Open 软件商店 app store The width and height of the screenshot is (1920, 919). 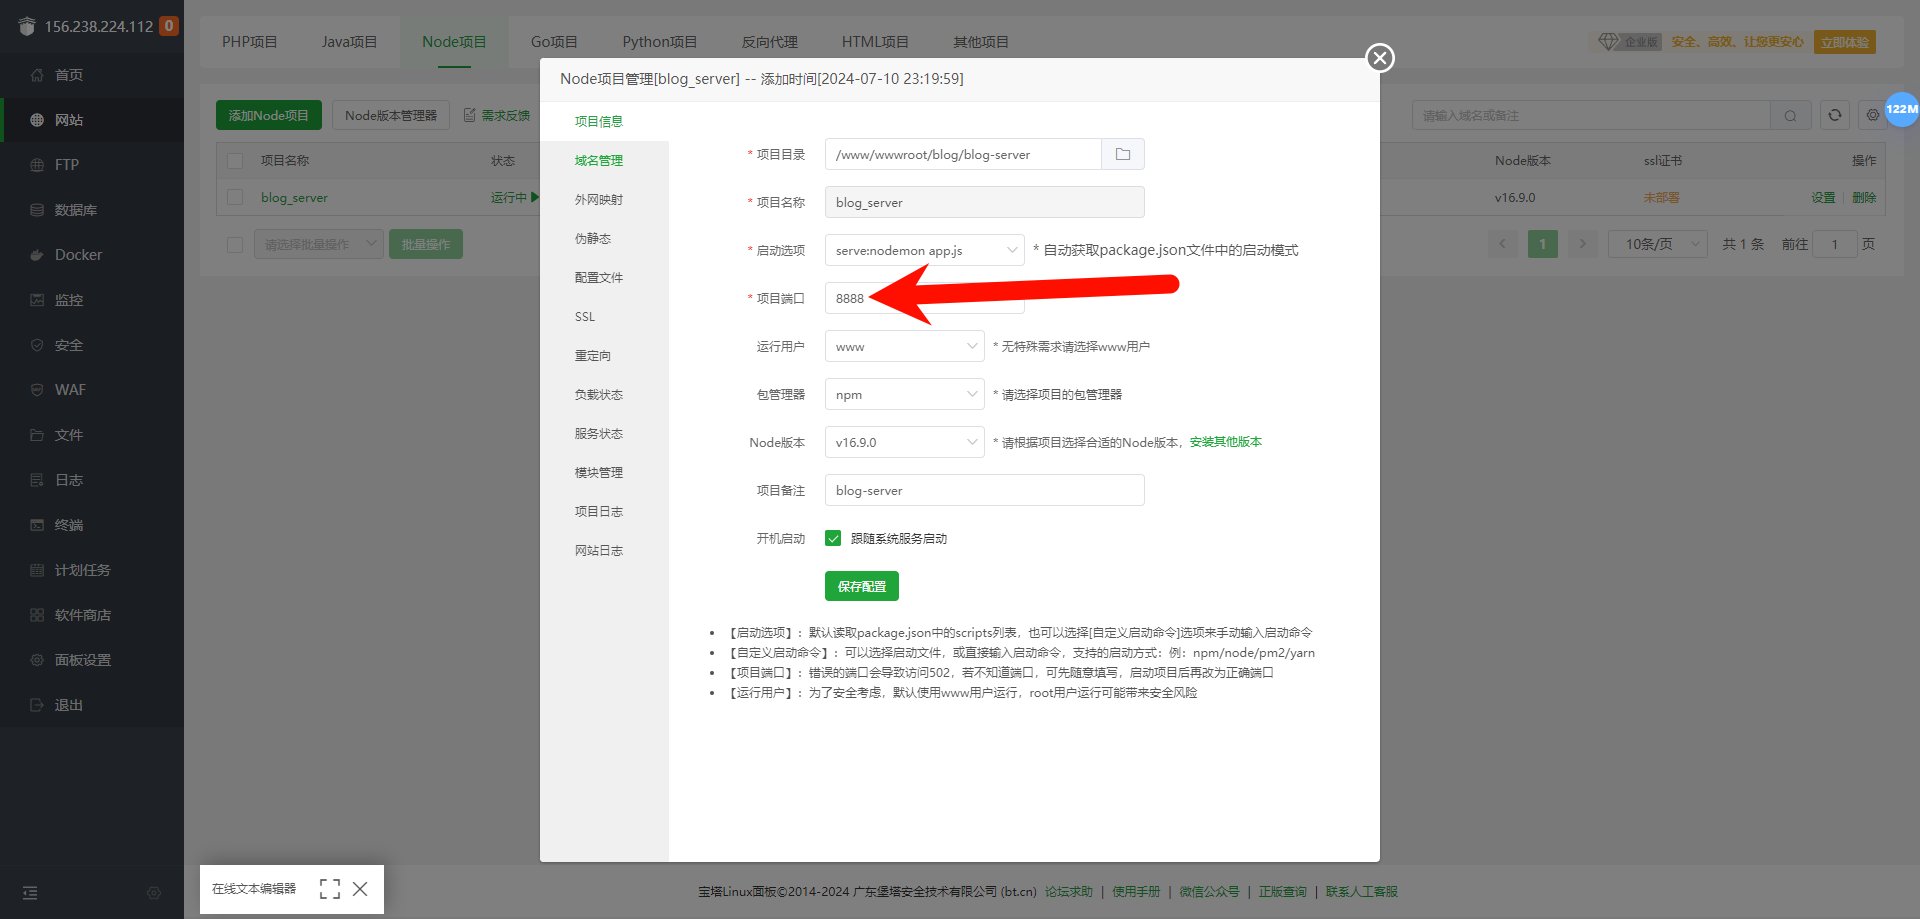tap(83, 615)
